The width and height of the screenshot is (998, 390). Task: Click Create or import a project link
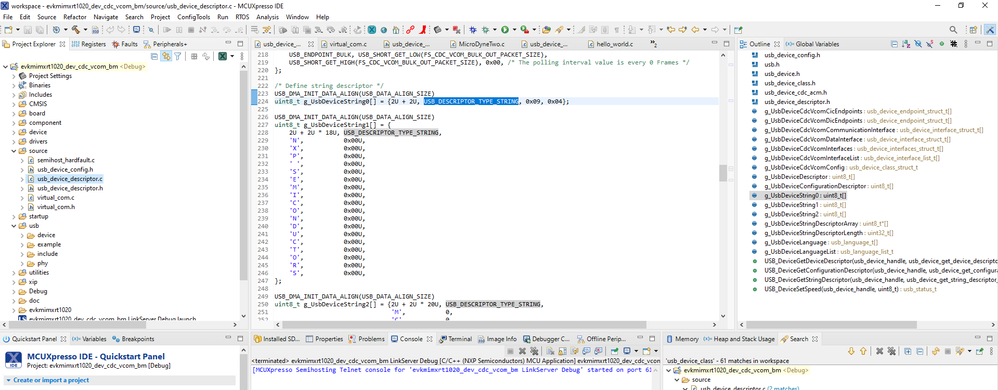[52, 380]
